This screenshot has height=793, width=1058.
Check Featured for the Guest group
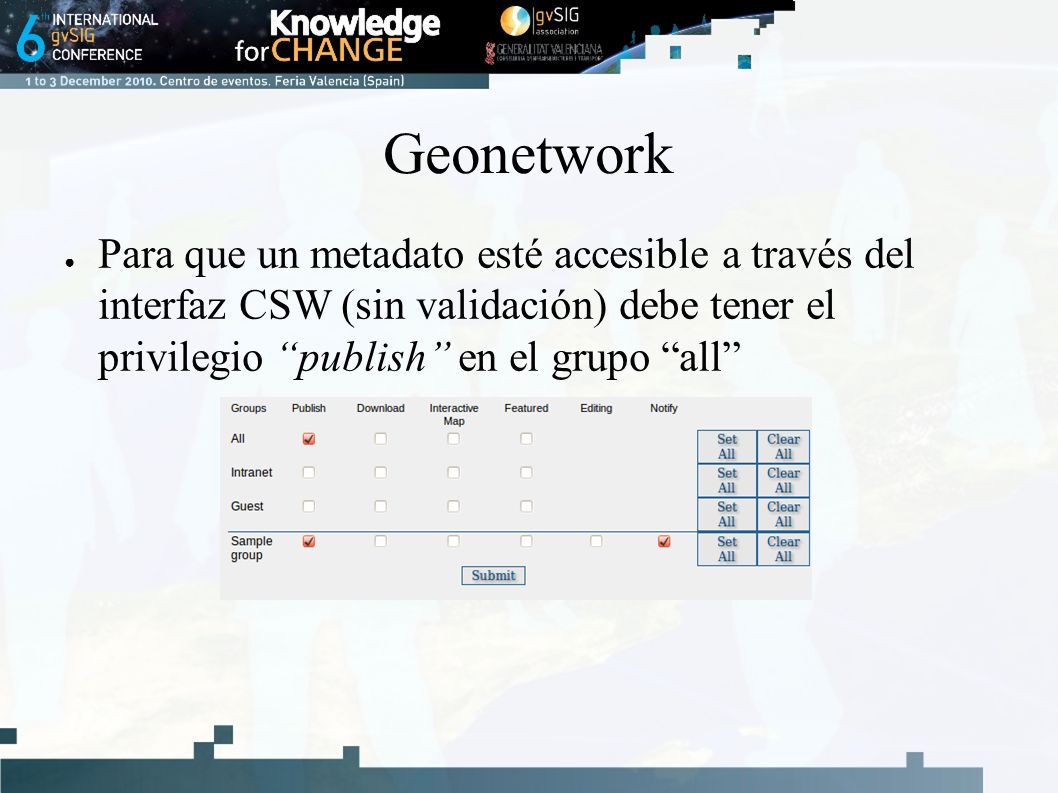point(526,506)
